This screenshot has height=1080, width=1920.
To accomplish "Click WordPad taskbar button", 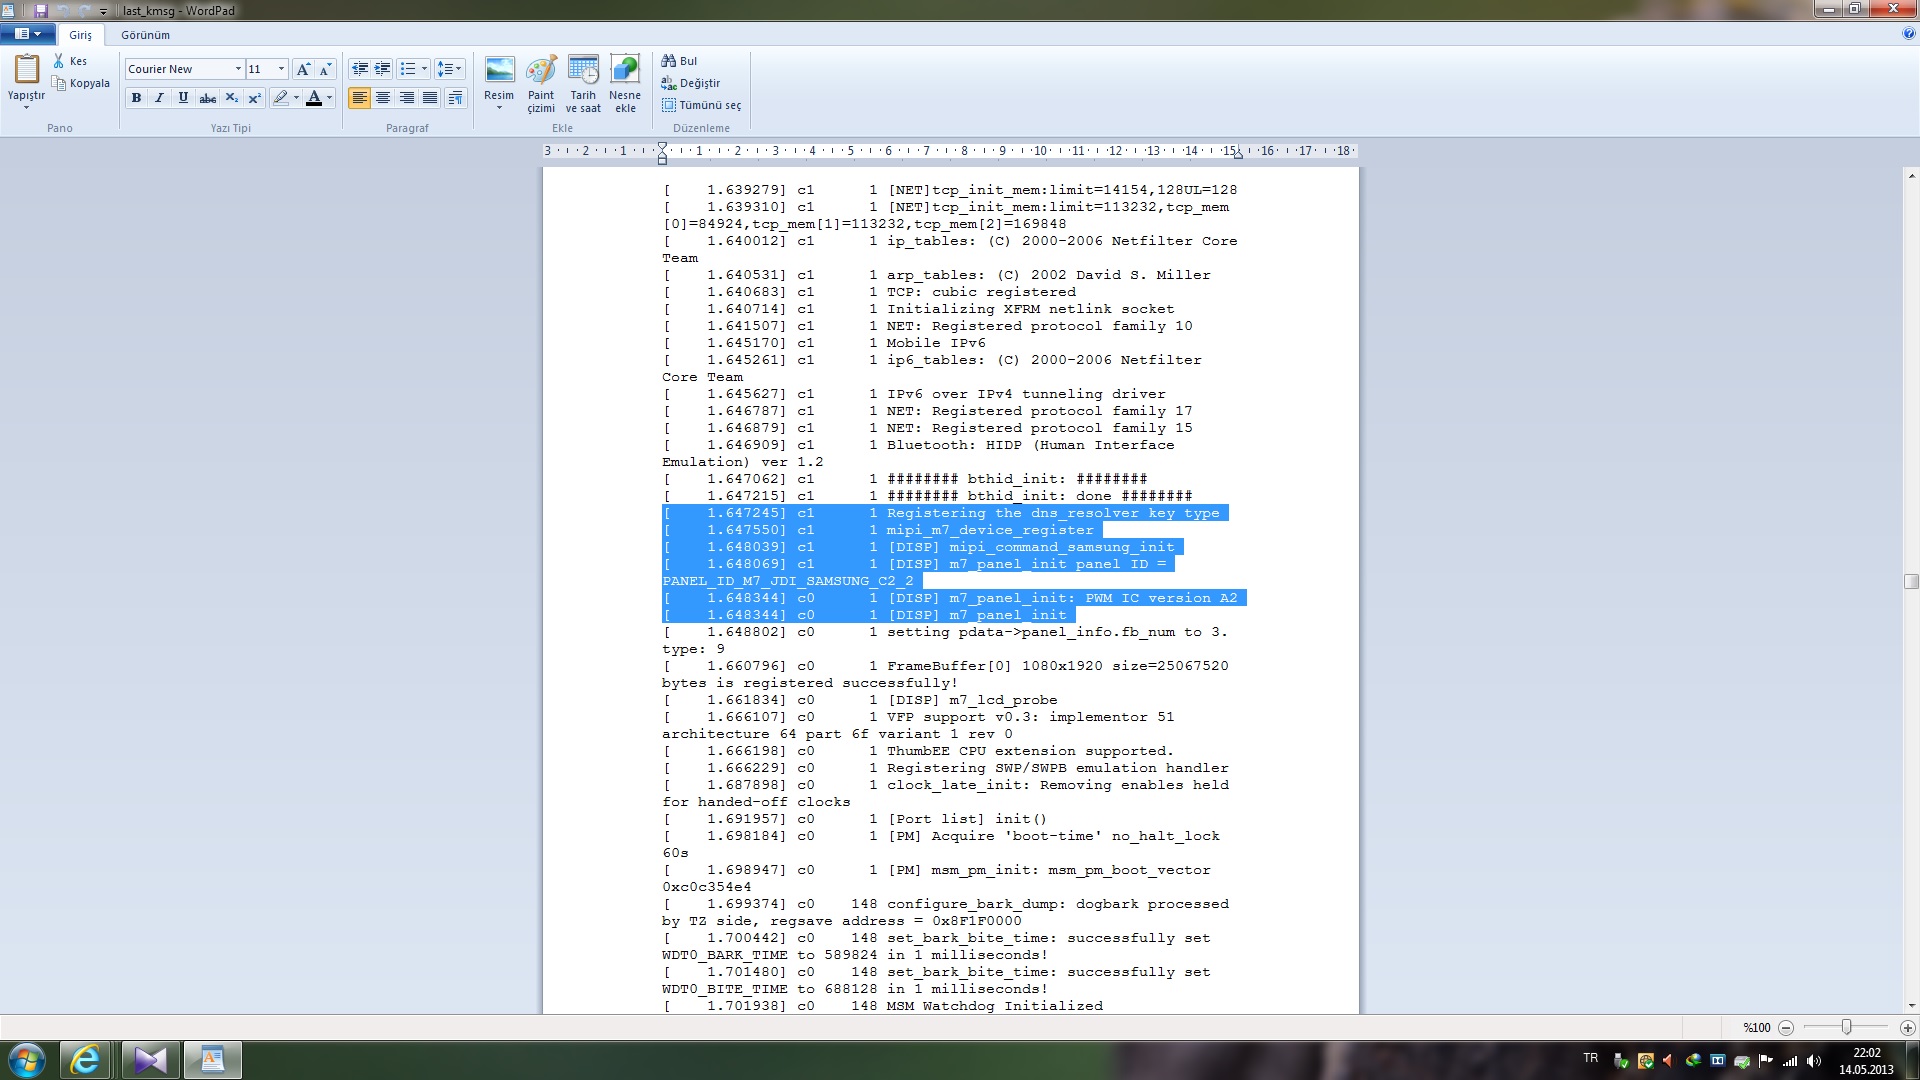I will [x=212, y=1060].
